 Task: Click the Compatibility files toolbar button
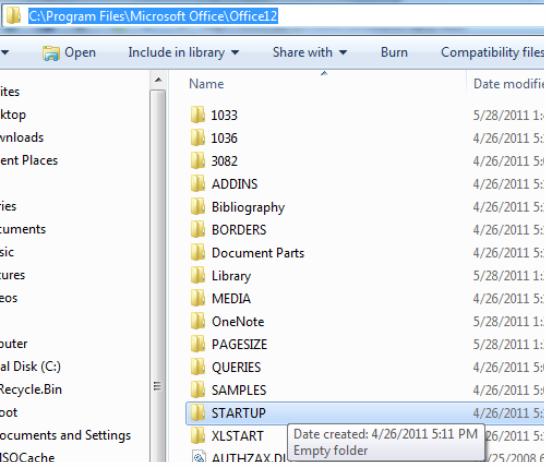(x=492, y=53)
